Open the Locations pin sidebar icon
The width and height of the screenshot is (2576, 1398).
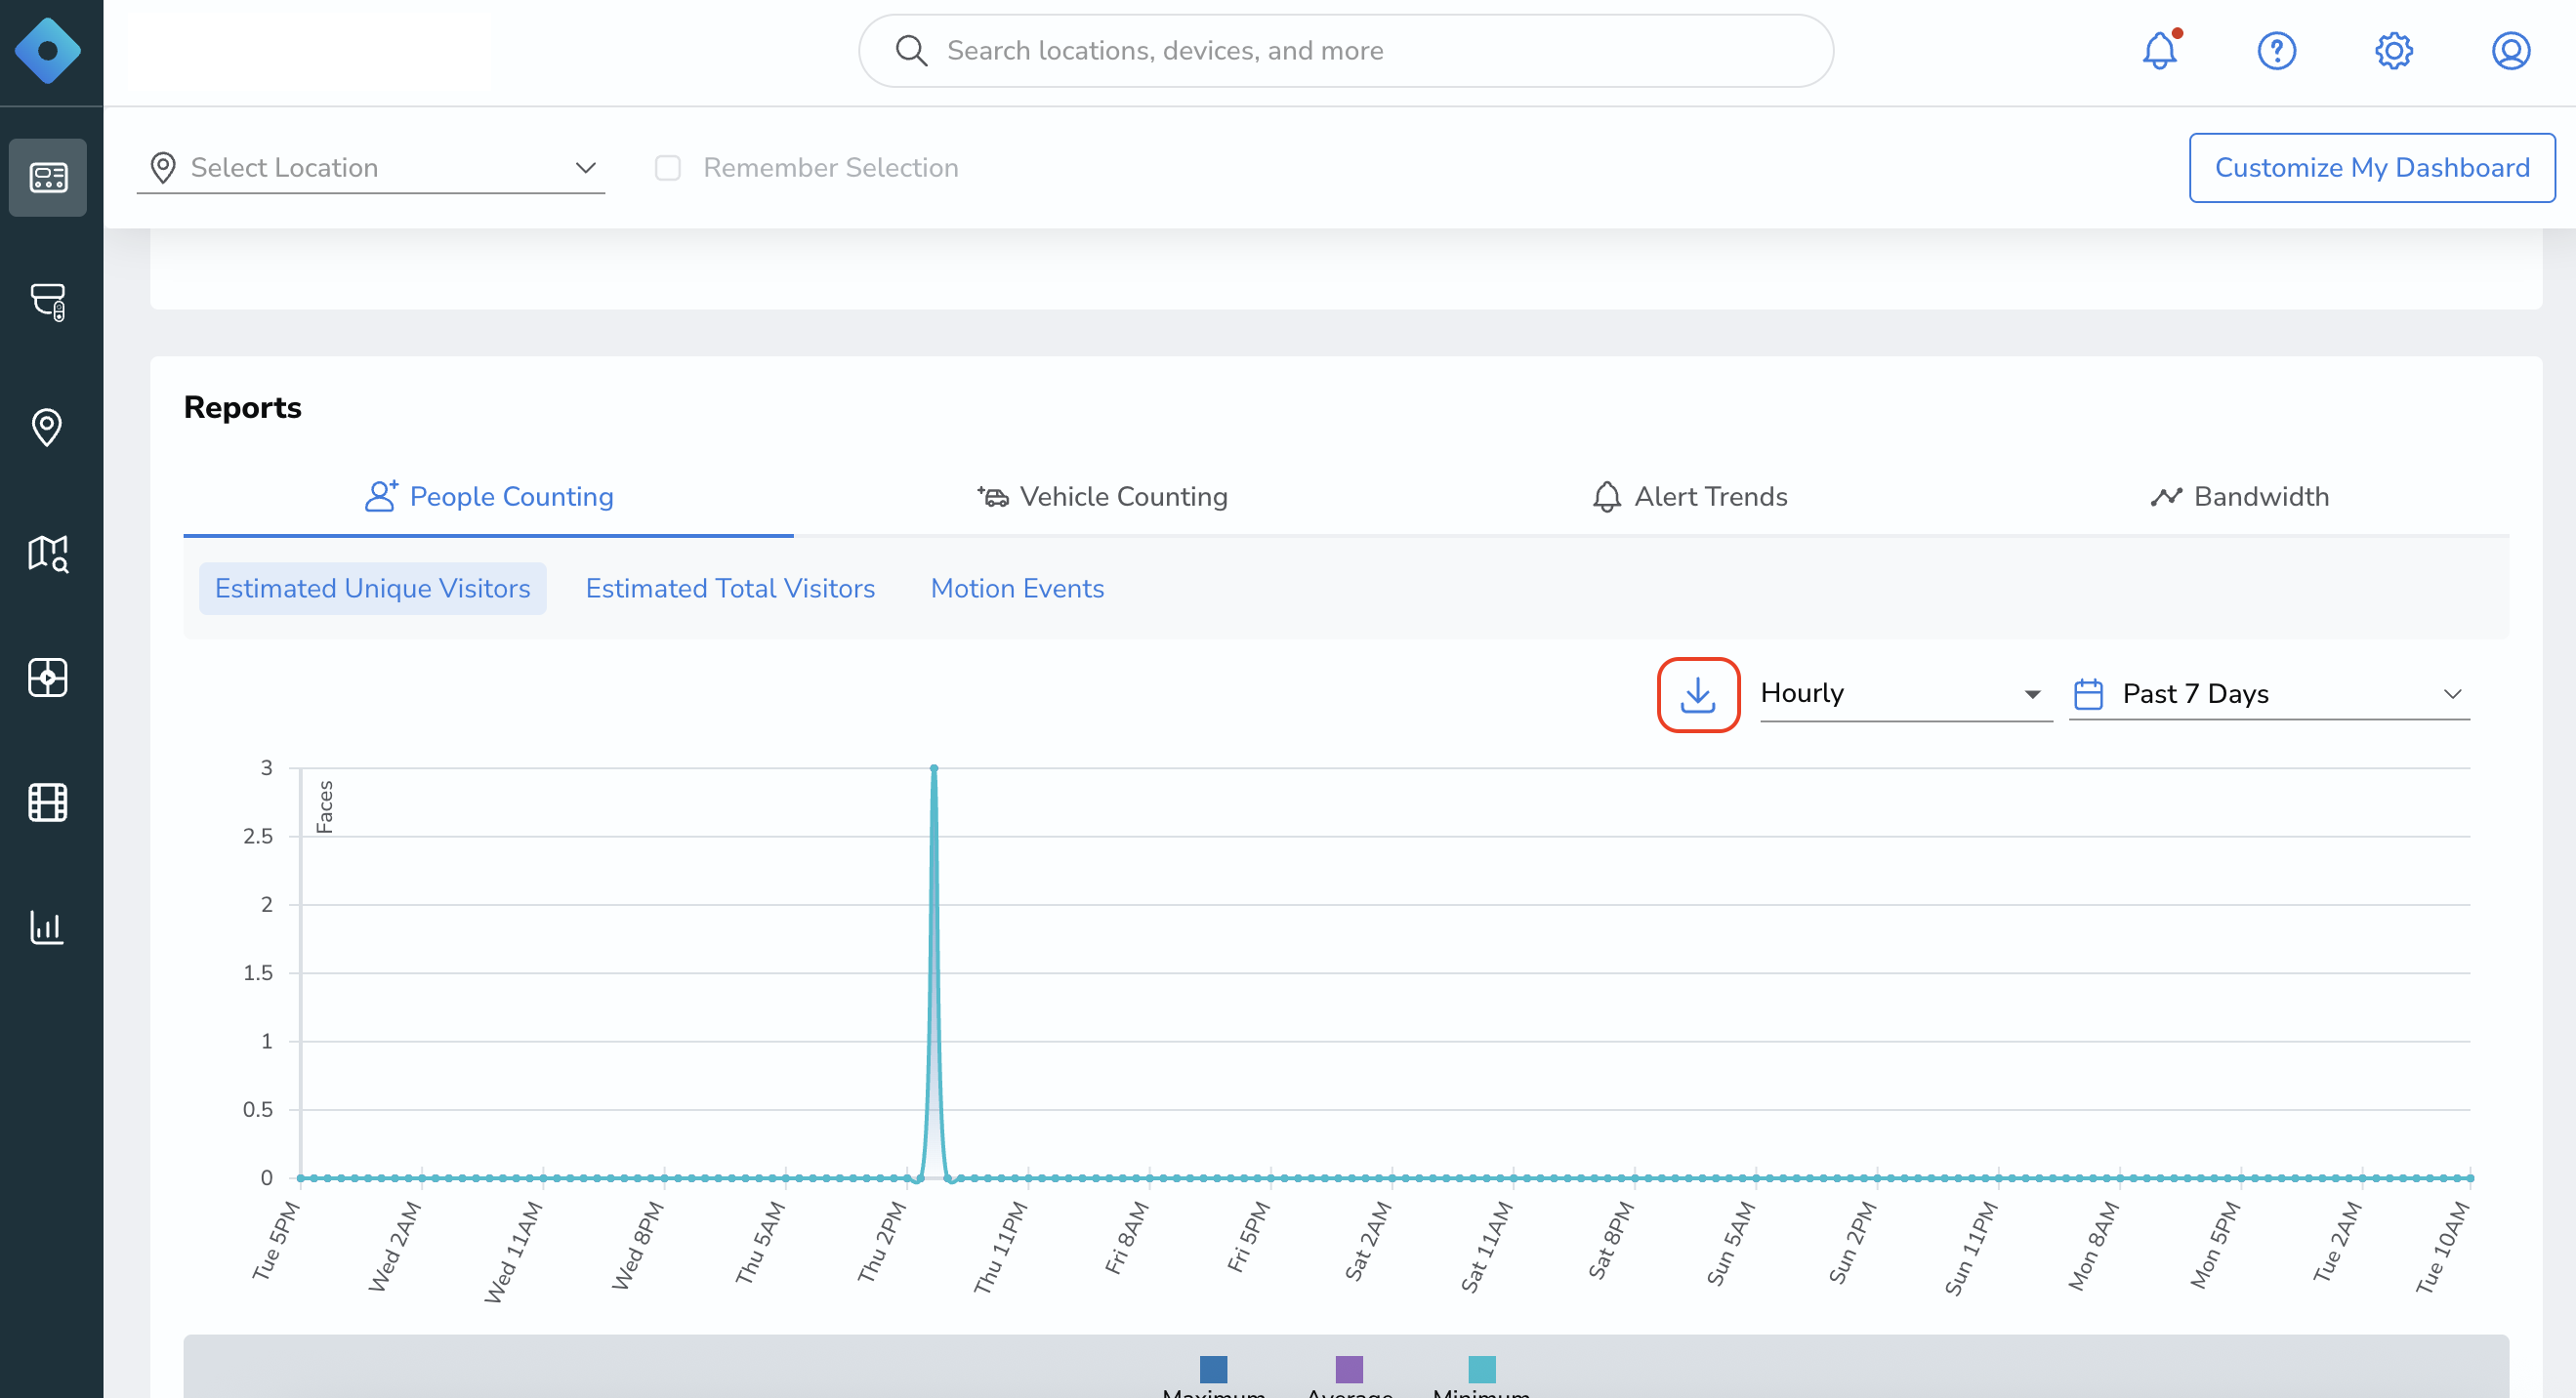pos(47,427)
